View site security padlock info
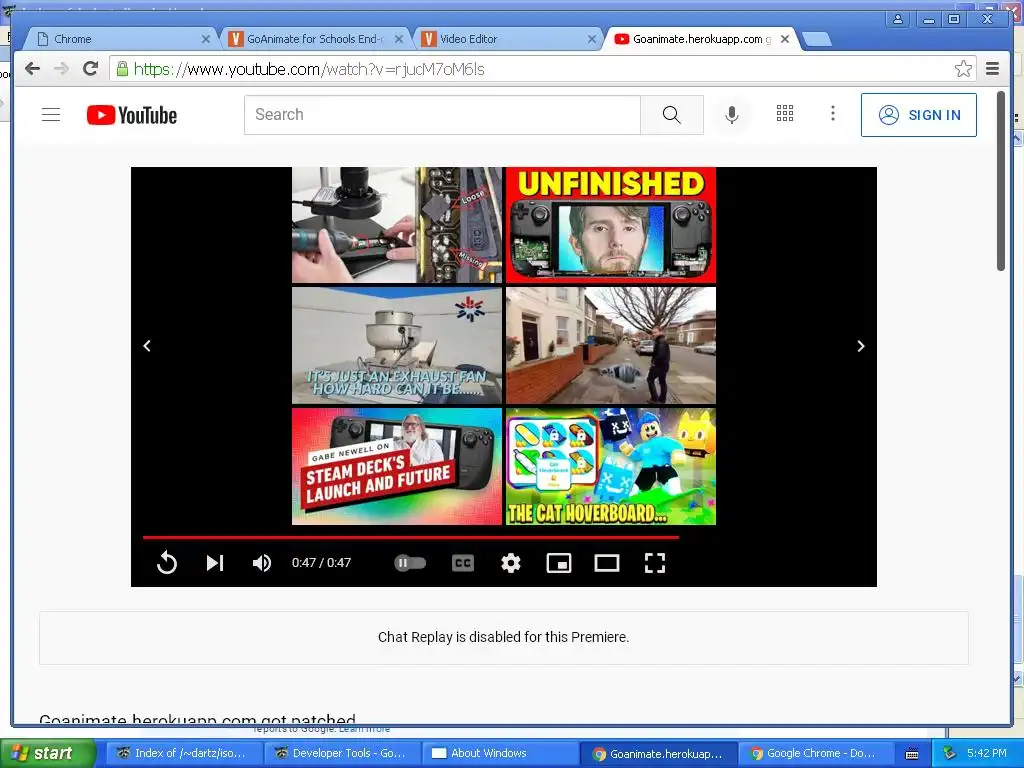This screenshot has width=1024, height=768. [122, 69]
